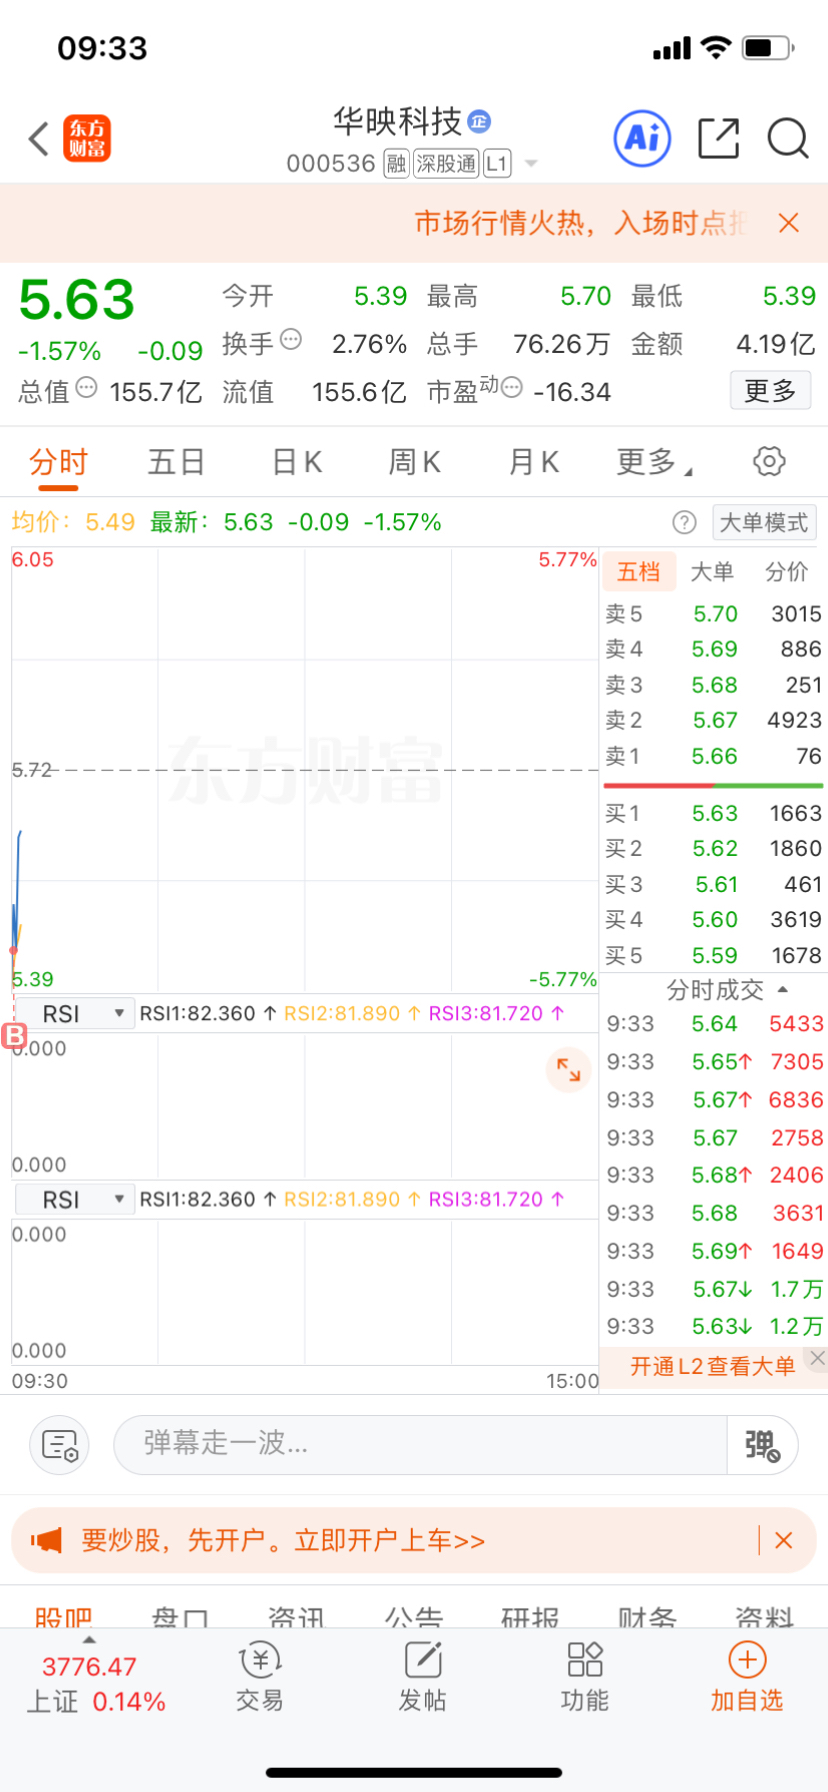Image resolution: width=828 pixels, height=1792 pixels.
Task: Focus the 弹幕走一波 input field
Action: click(420, 1445)
